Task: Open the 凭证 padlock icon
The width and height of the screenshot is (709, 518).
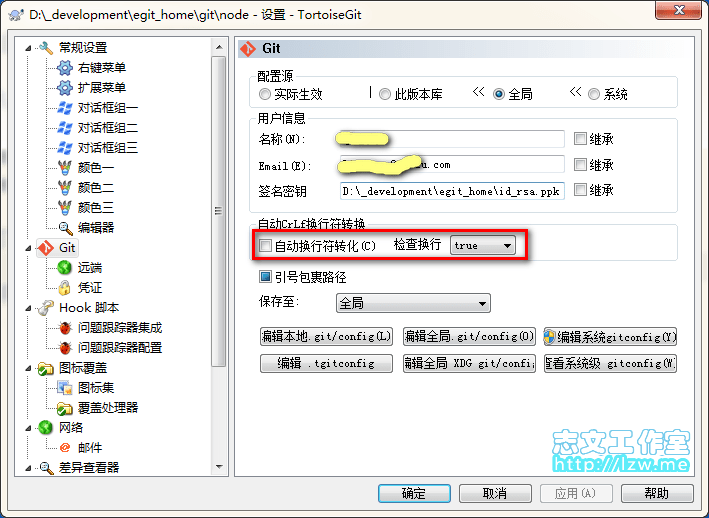Action: click(x=65, y=287)
